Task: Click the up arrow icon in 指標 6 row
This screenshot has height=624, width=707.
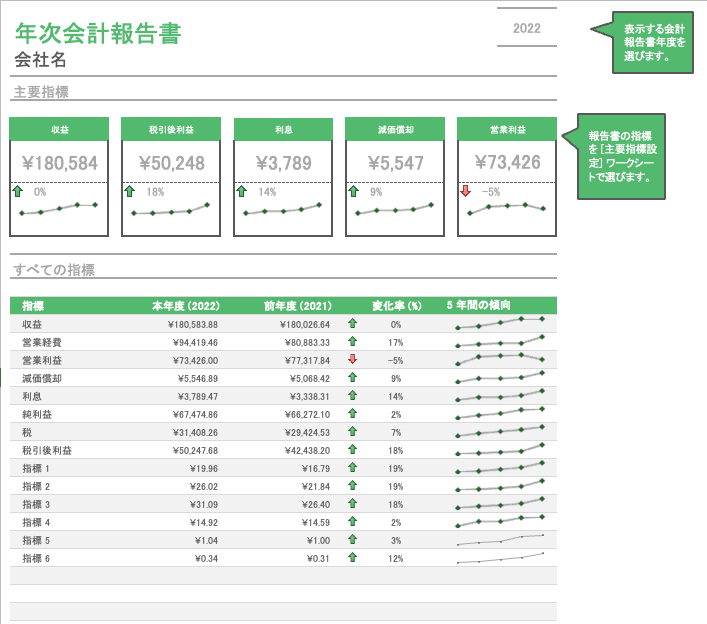Action: [353, 558]
